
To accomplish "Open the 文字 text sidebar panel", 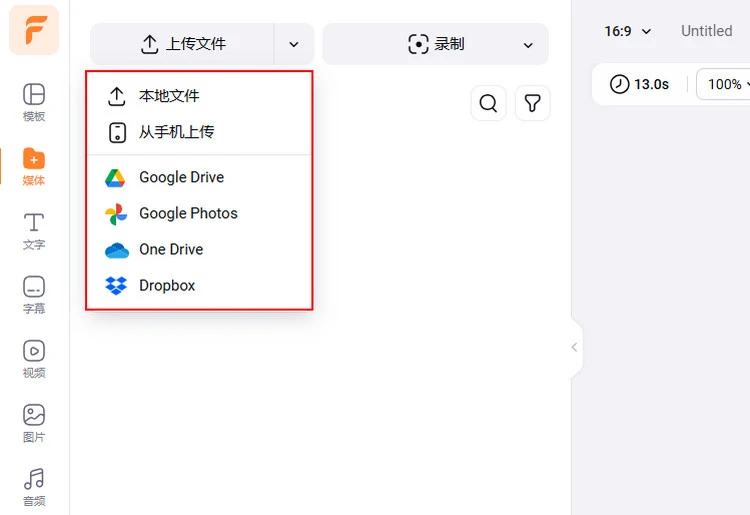I will pos(34,231).
